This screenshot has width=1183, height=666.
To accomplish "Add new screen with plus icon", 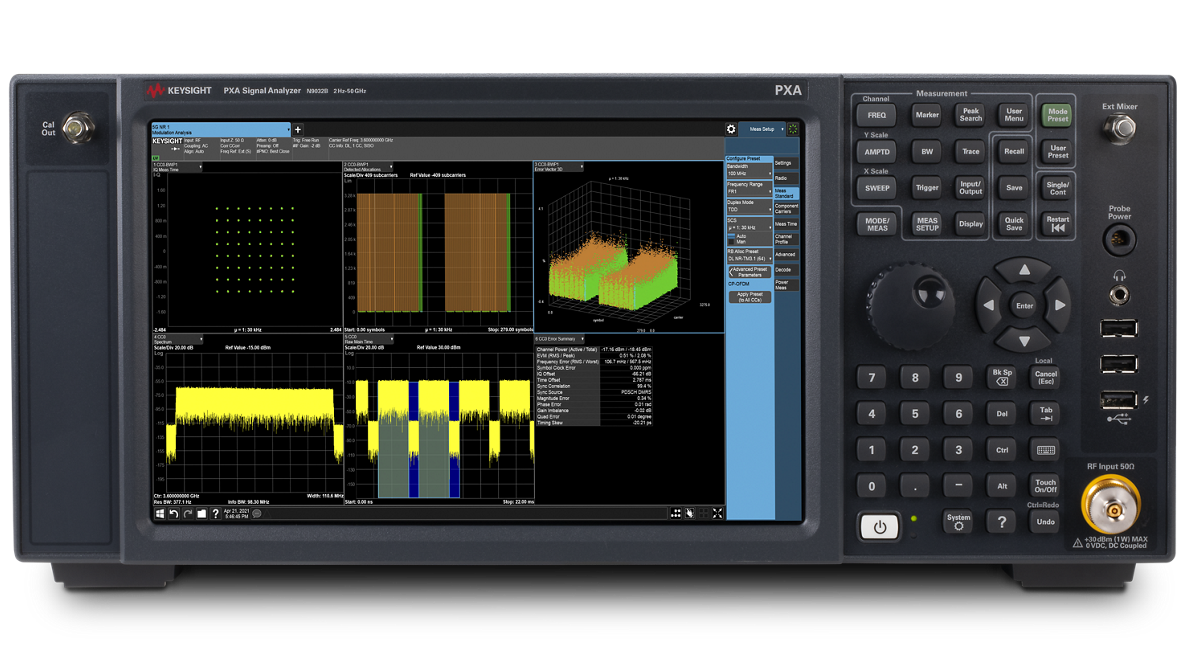I will pyautogui.click(x=298, y=129).
